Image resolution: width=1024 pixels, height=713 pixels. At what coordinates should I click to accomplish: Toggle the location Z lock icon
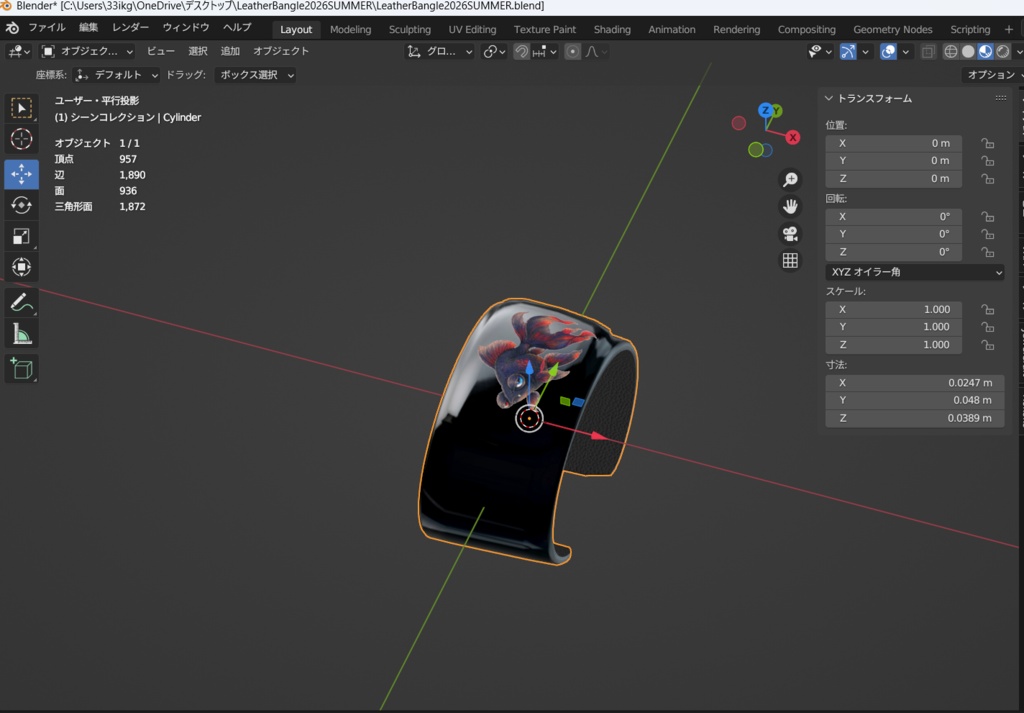pos(987,178)
